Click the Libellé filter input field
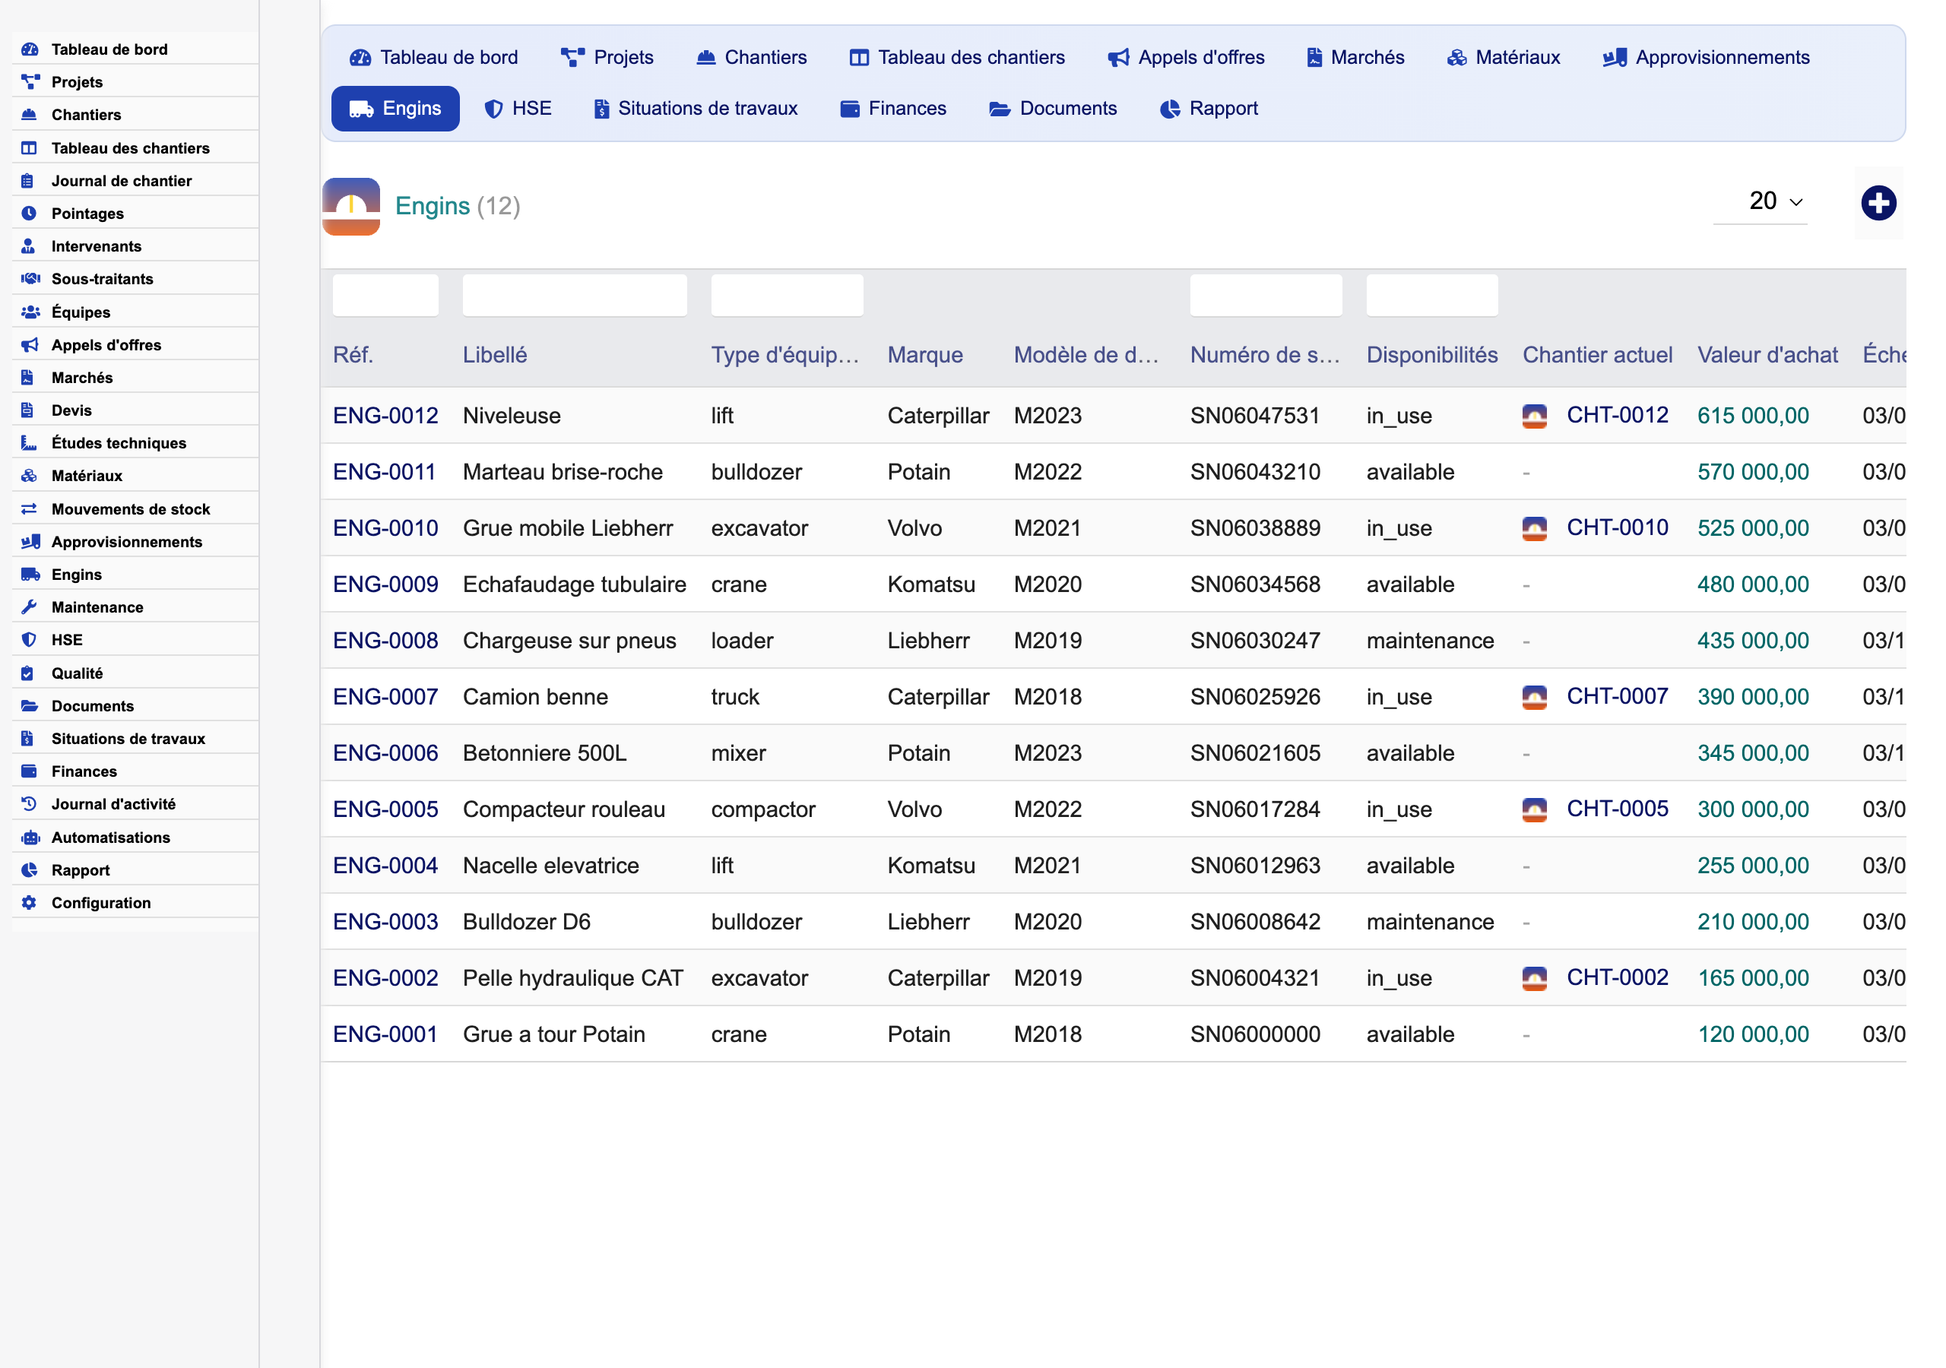Viewport: 1946px width, 1368px height. coord(575,295)
